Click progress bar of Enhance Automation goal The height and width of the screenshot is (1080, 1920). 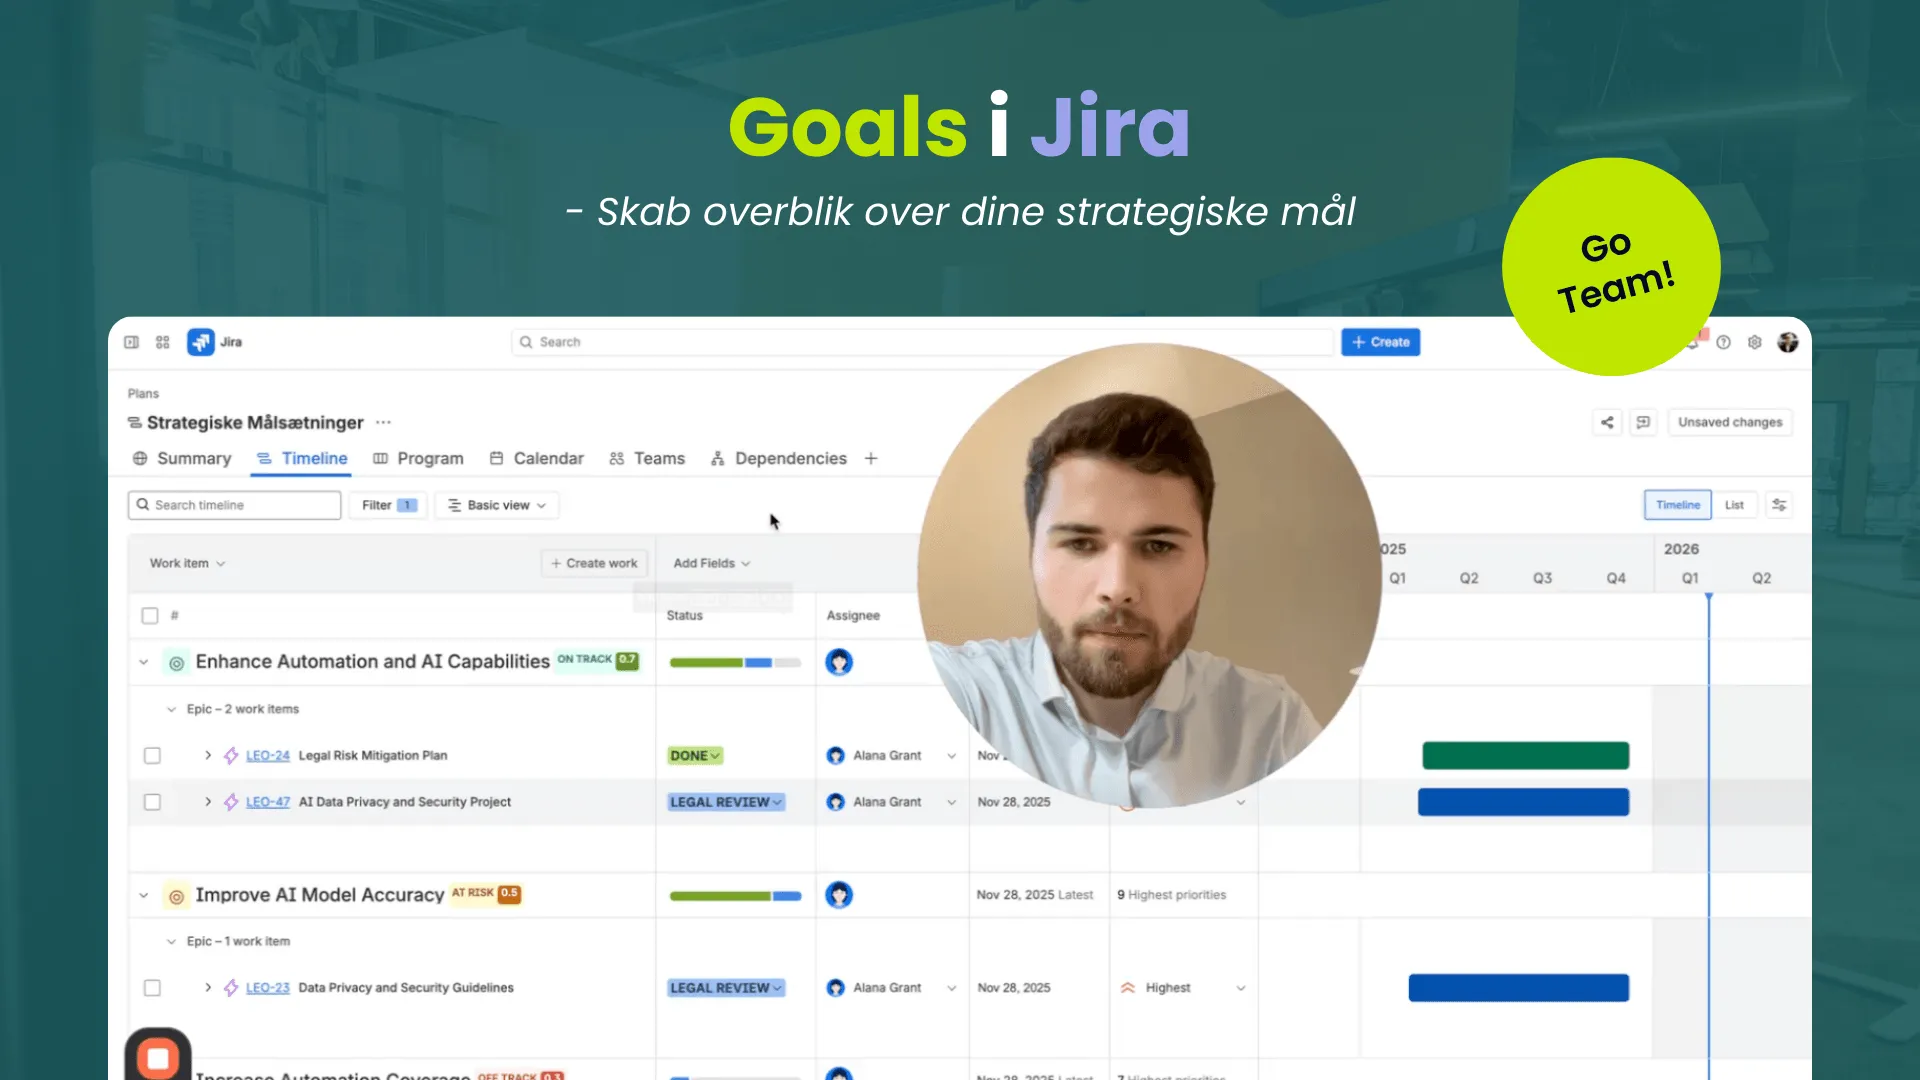coord(735,662)
